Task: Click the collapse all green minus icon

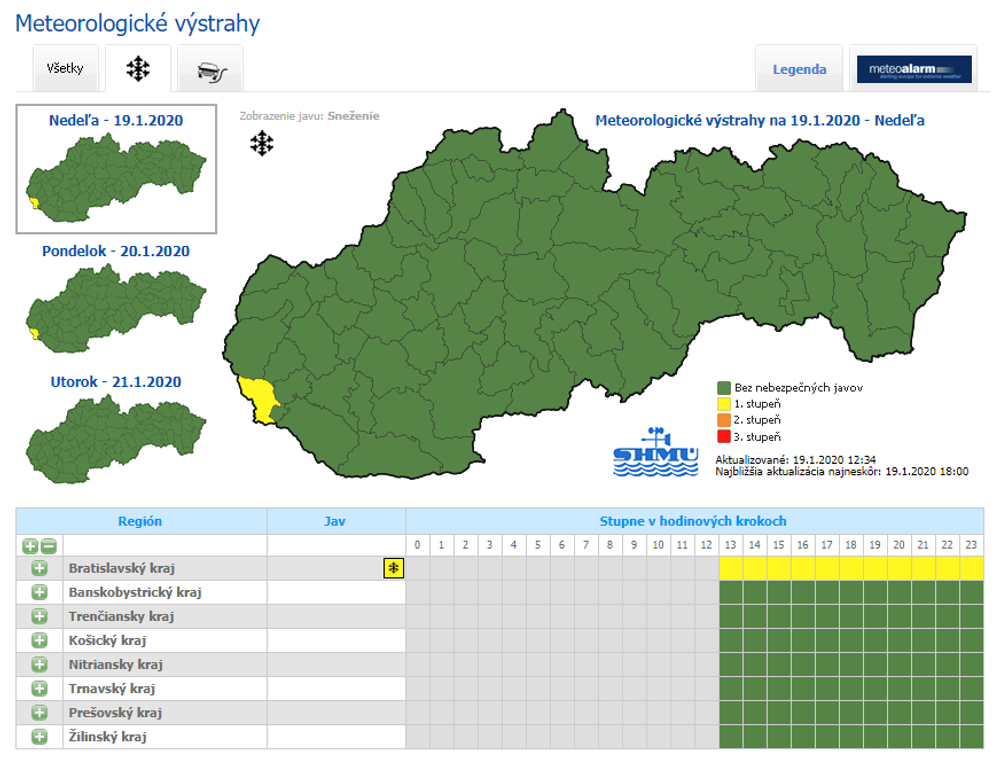Action: pos(48,546)
